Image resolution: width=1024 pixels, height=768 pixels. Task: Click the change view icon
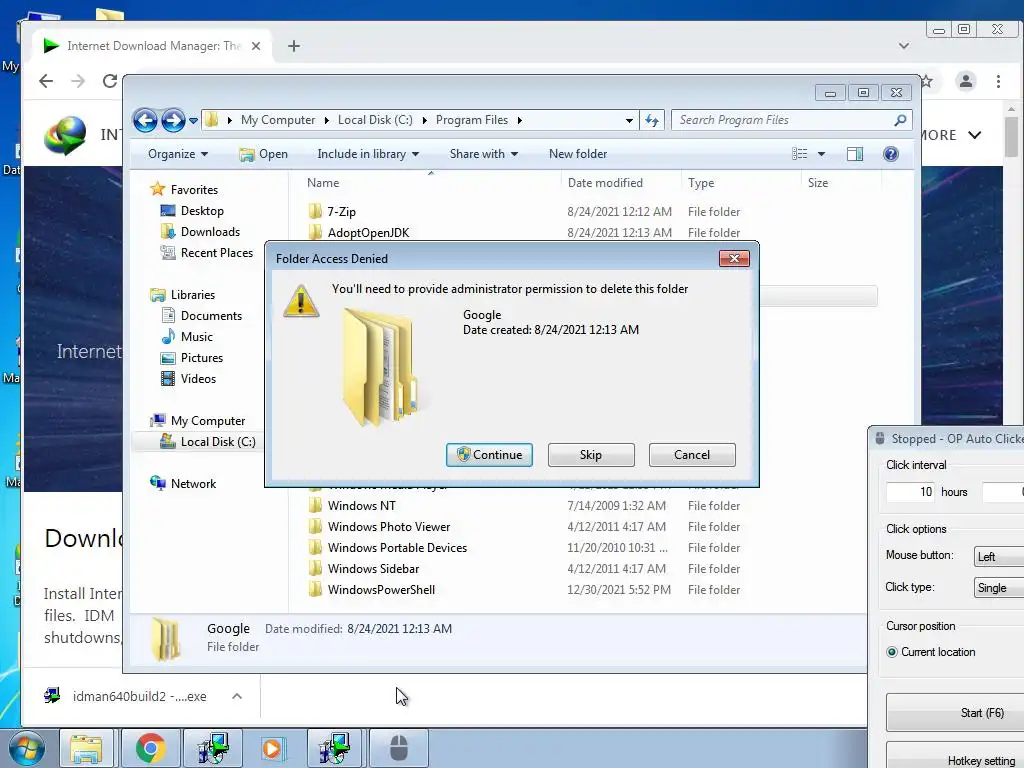799,154
